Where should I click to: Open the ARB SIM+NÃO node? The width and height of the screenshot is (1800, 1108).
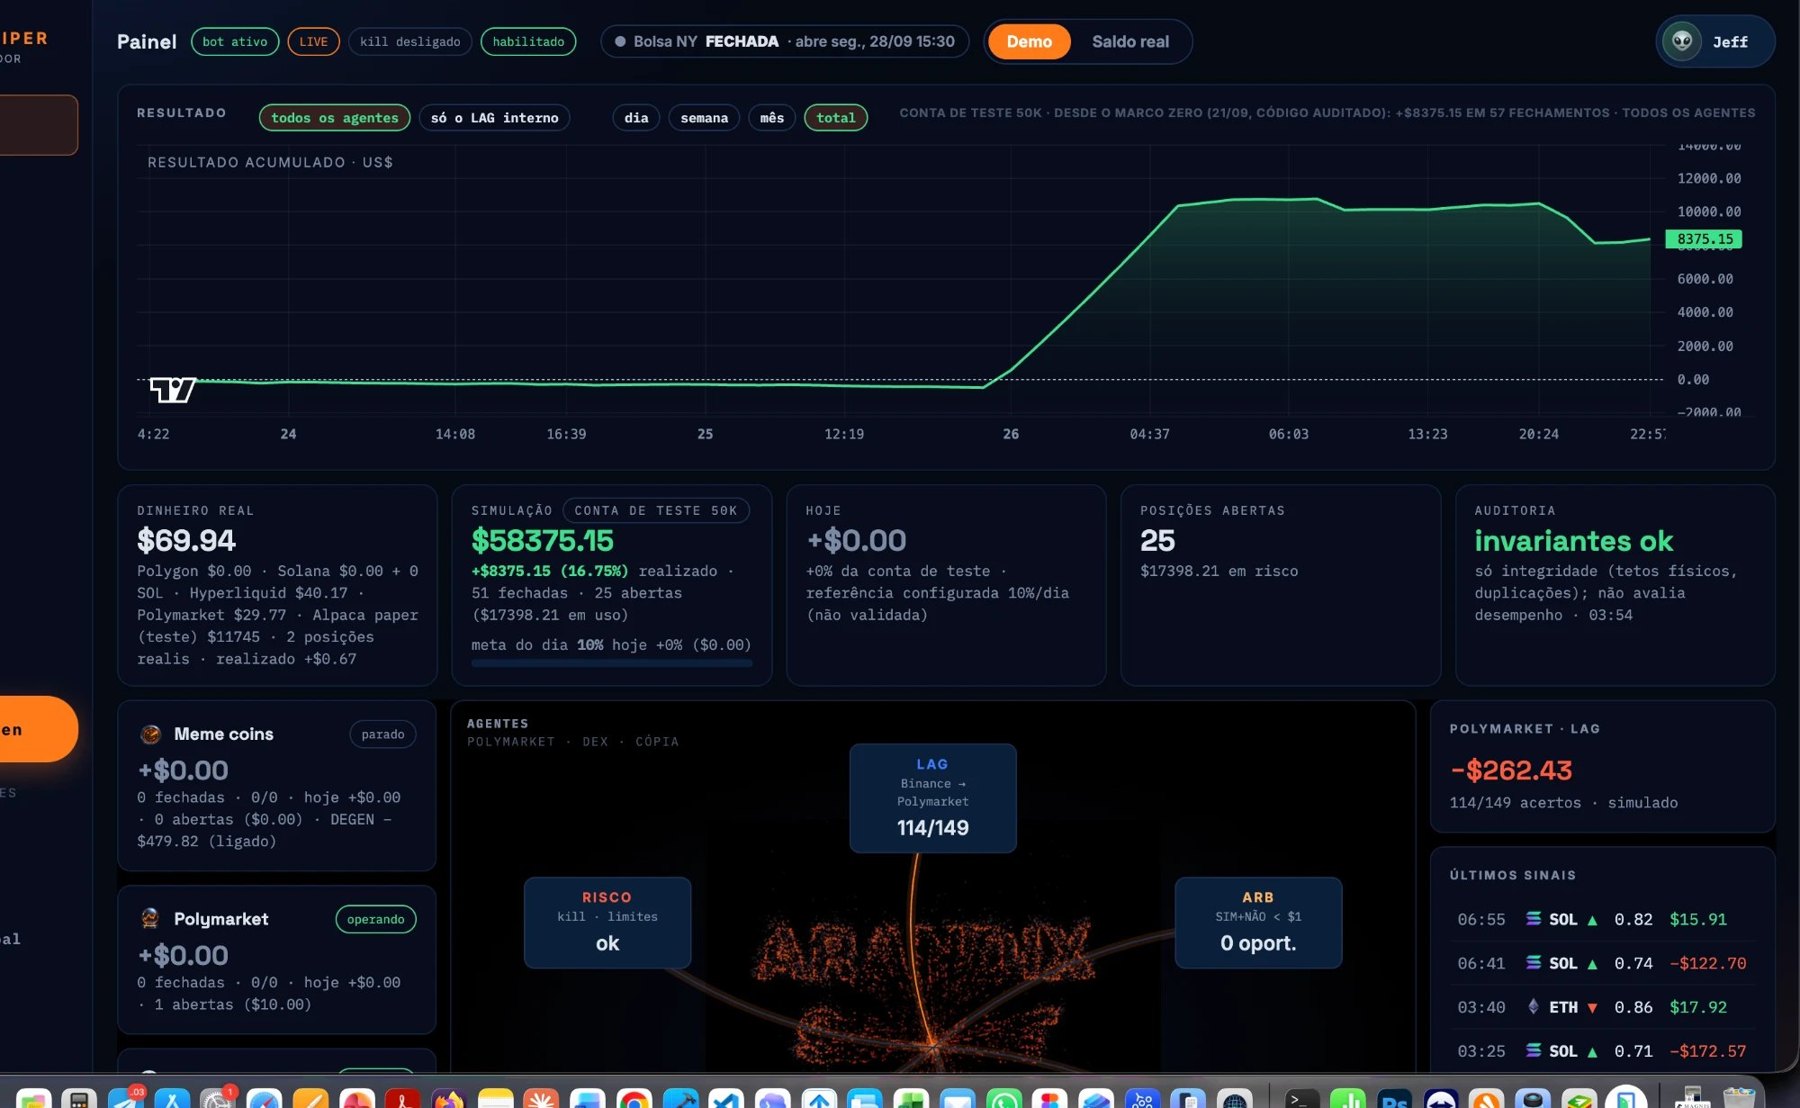(x=1258, y=922)
